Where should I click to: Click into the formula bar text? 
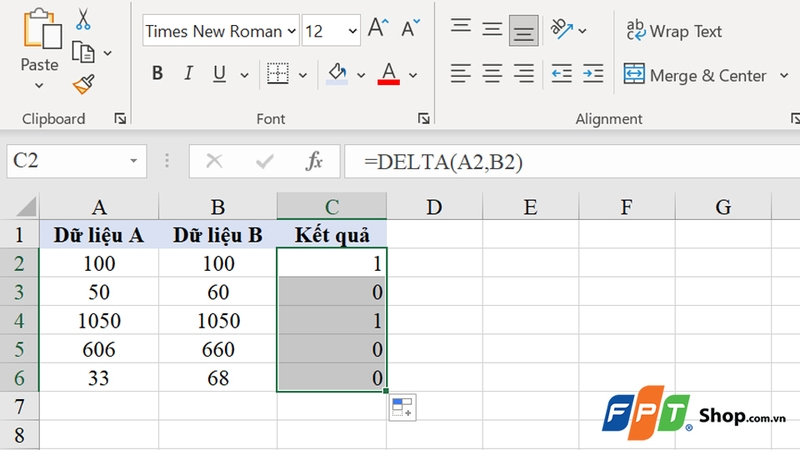click(x=560, y=161)
